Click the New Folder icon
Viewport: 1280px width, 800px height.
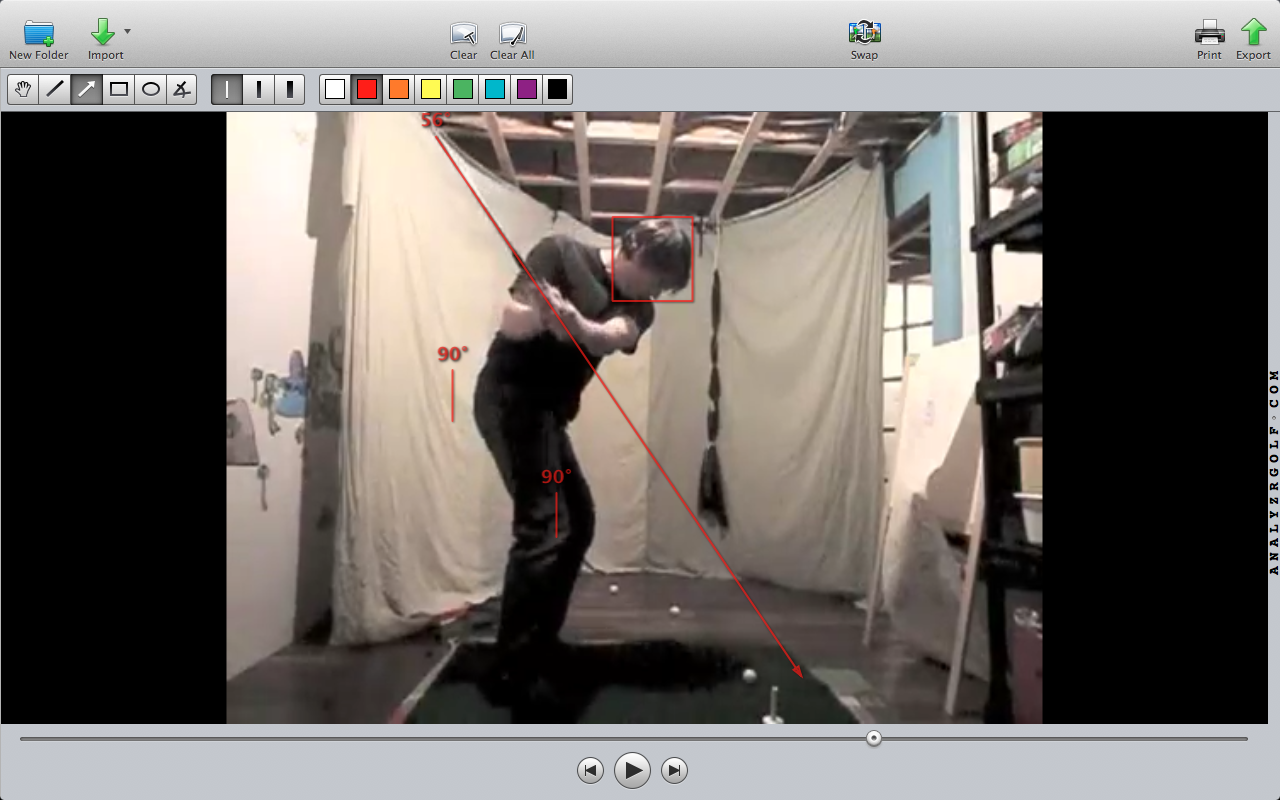point(39,33)
